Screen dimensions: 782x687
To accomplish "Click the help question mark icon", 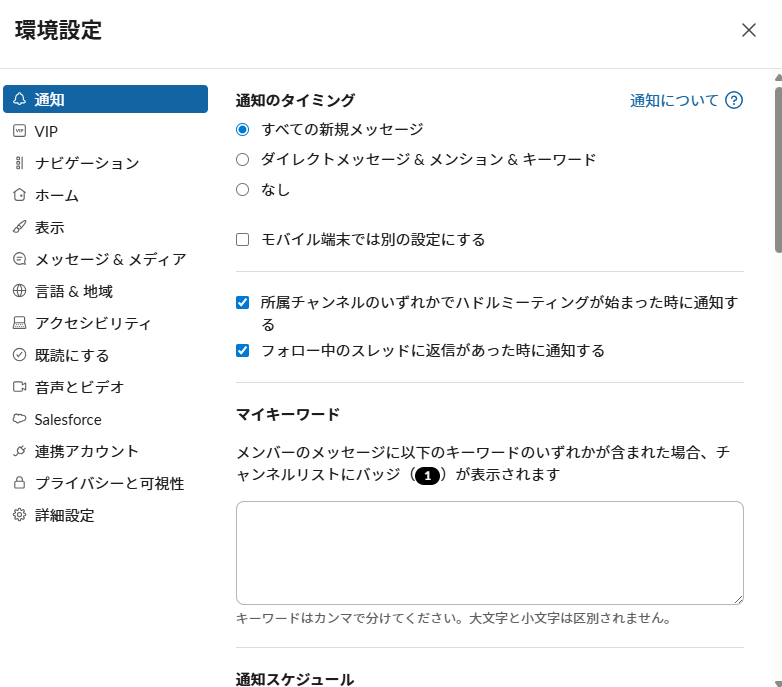I will 734,100.
